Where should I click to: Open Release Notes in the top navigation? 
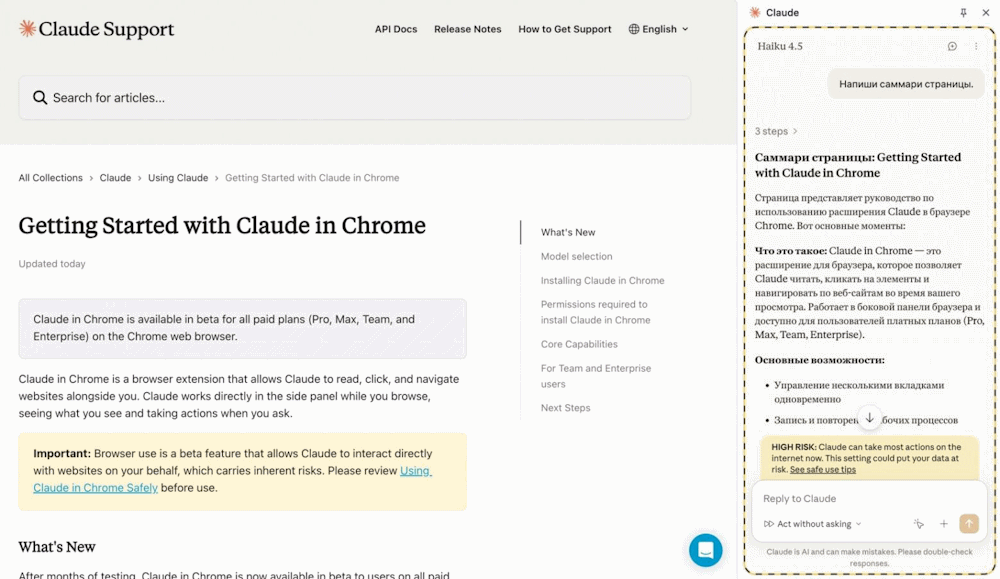pyautogui.click(x=467, y=29)
